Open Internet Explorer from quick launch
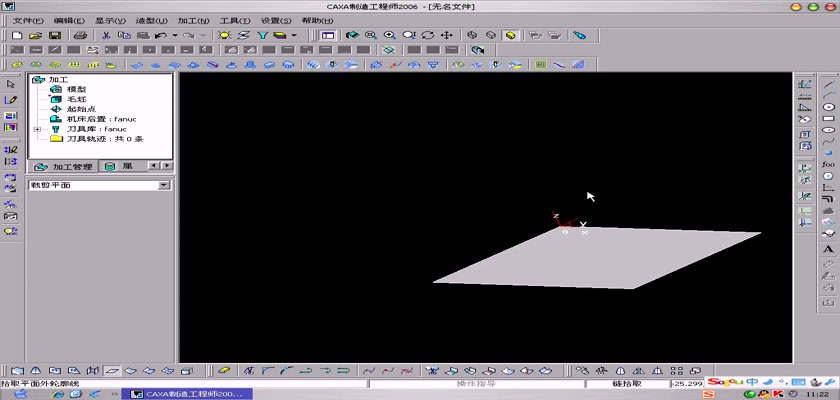The width and height of the screenshot is (840, 400). tap(58, 394)
